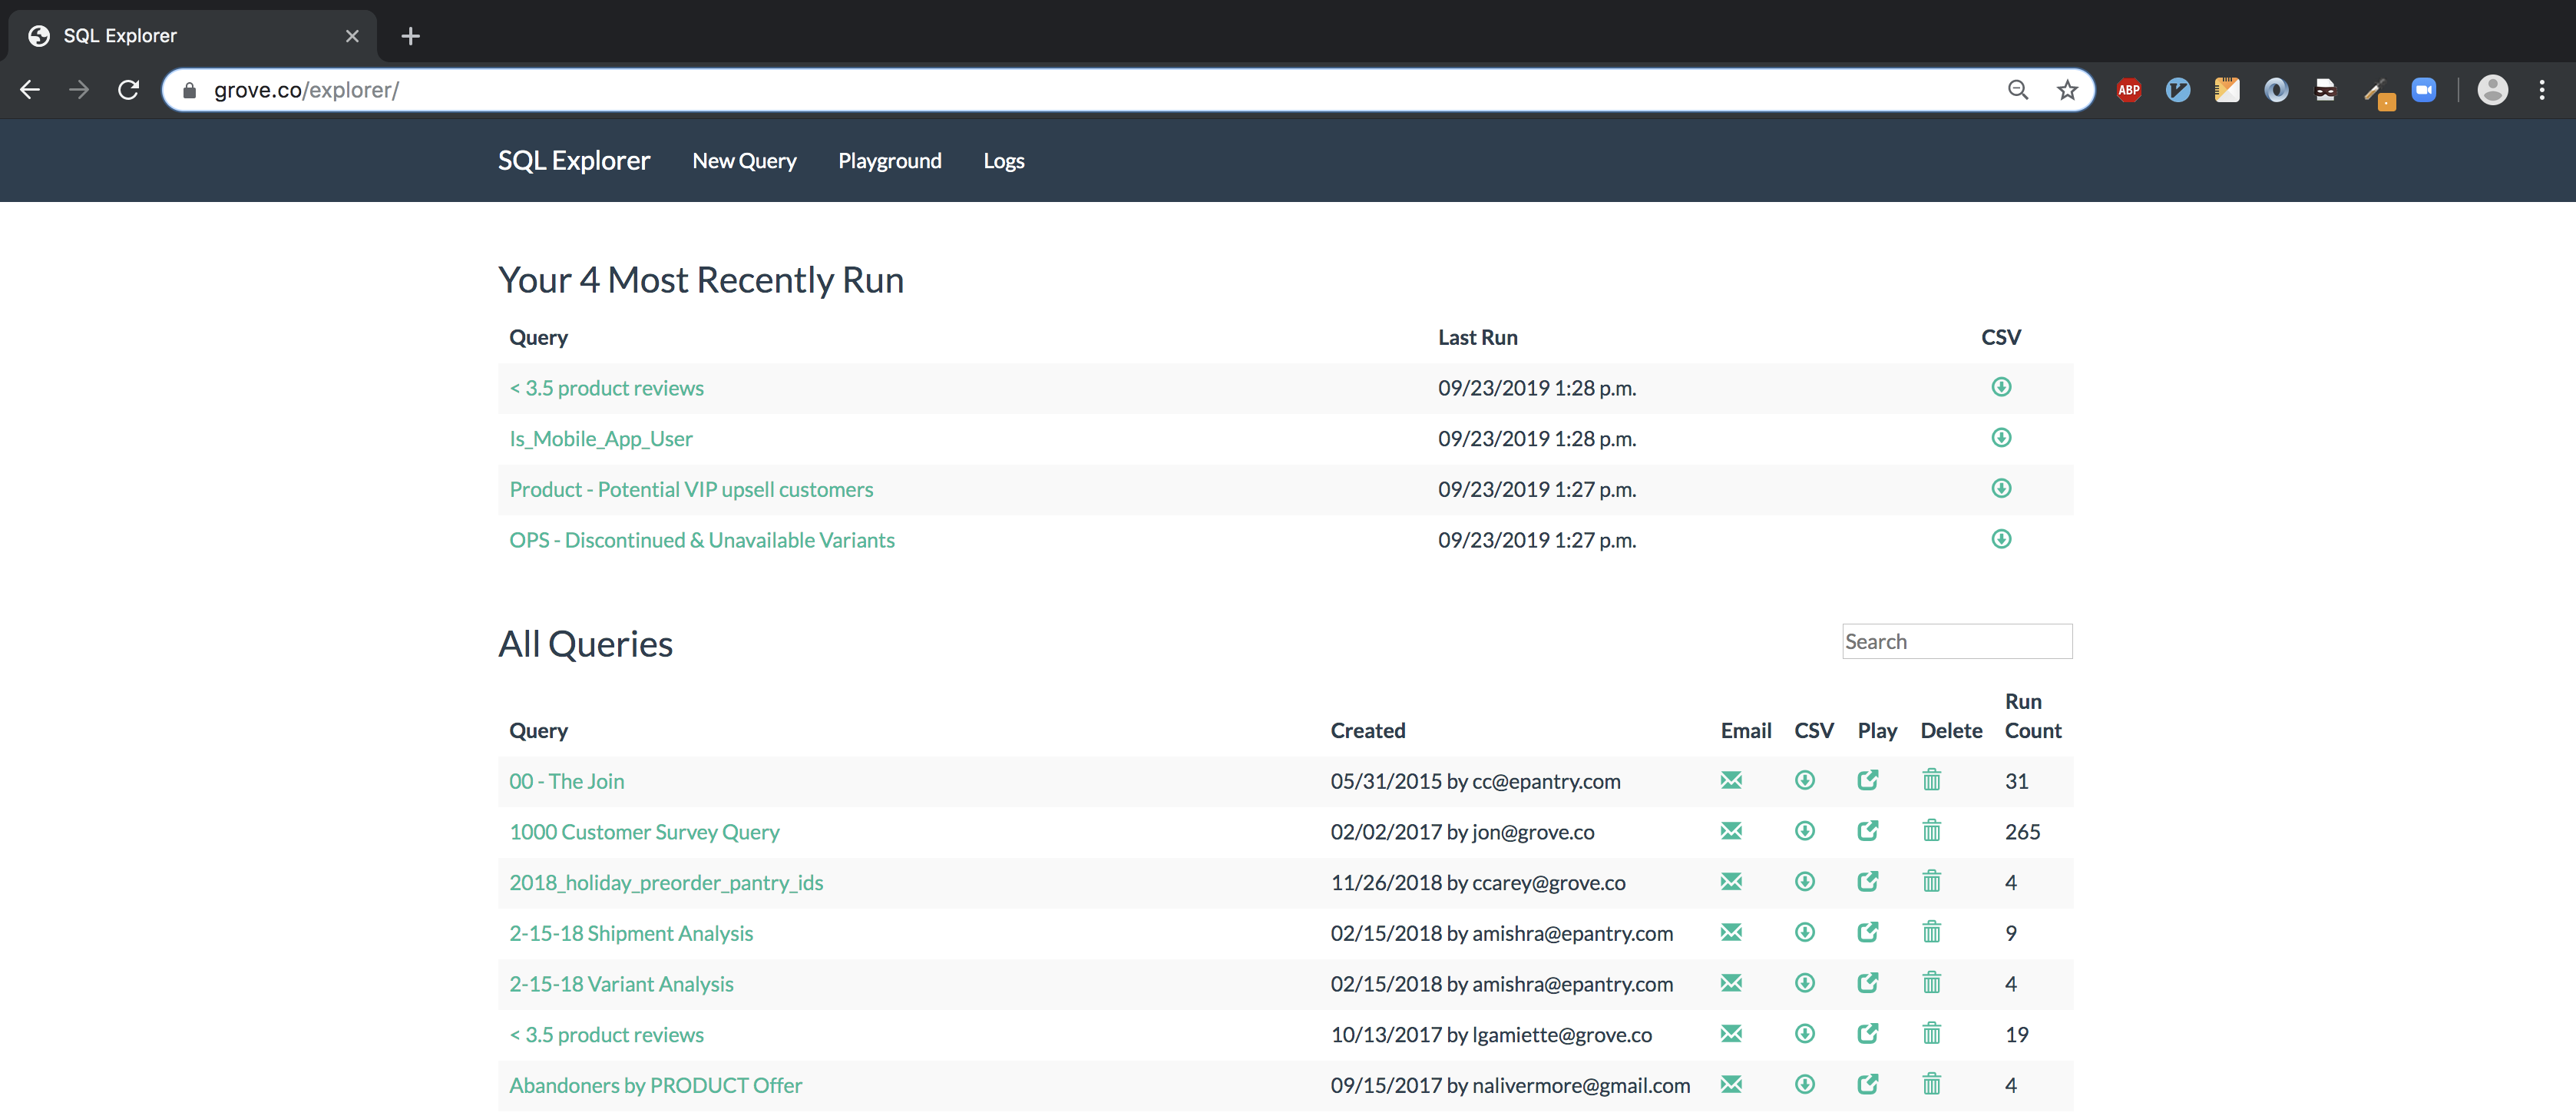Email the 00 - The Join query
Image resolution: width=2576 pixels, height=1116 pixels.
[1731, 780]
